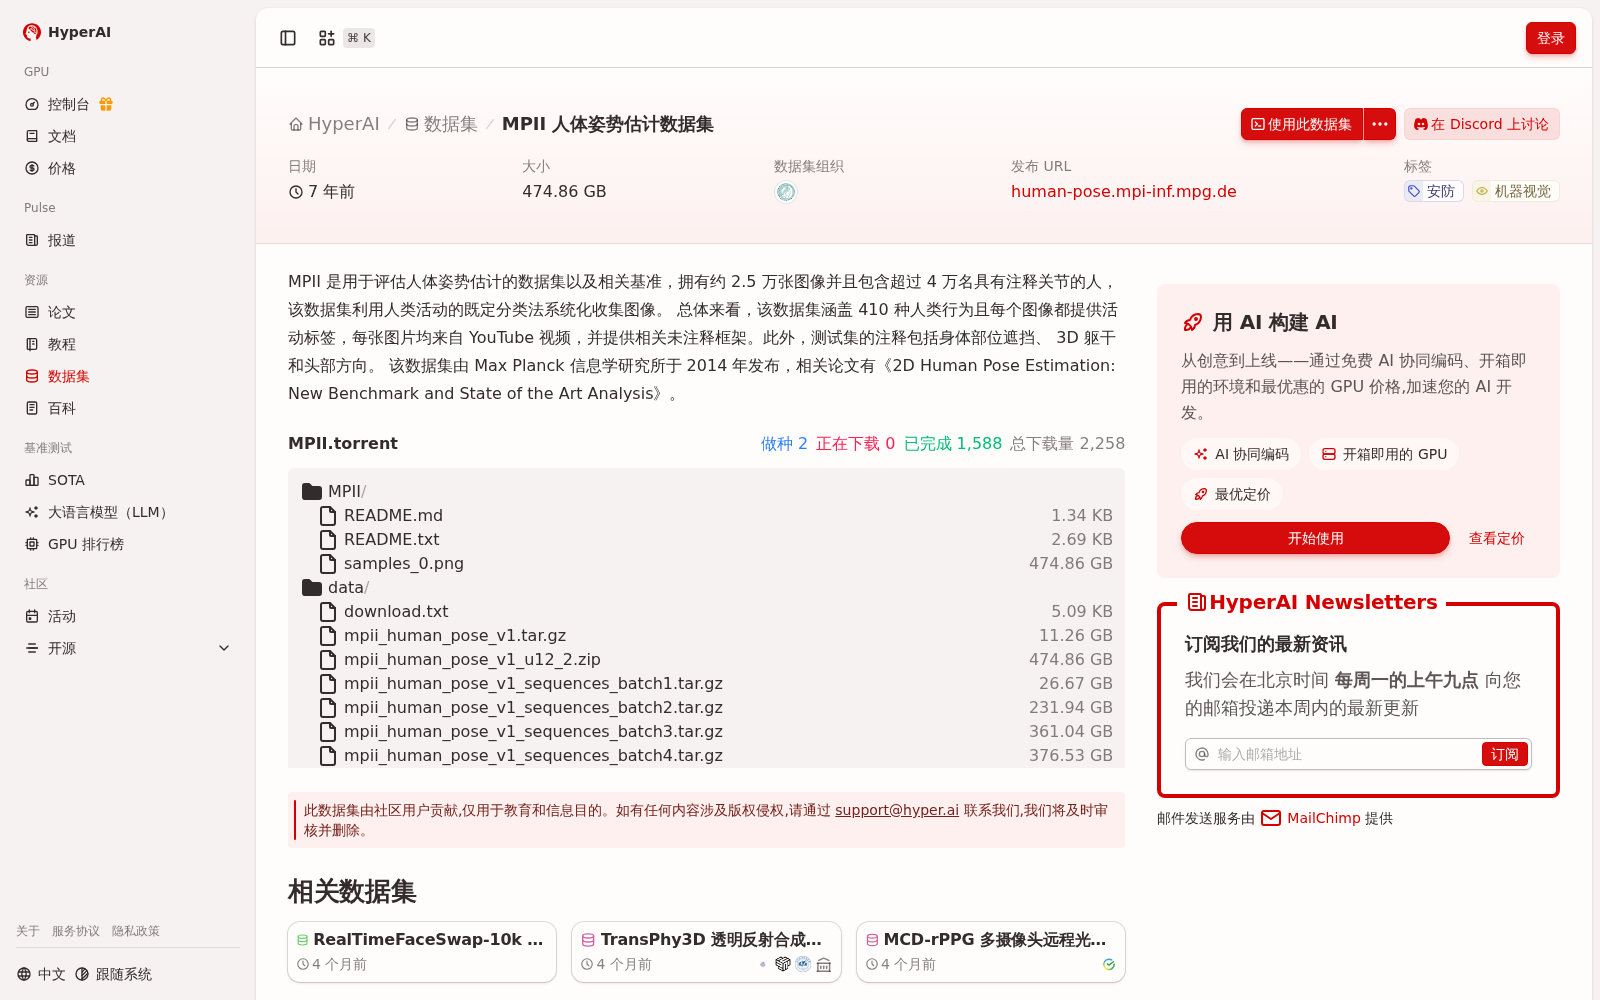Image resolution: width=1600 pixels, height=1000 pixels.
Task: Click the gift icon beside 控制台
Action: tap(106, 104)
